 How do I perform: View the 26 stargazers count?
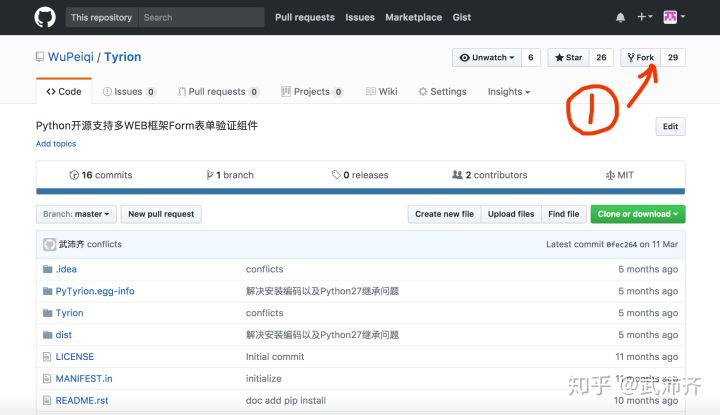click(x=601, y=57)
